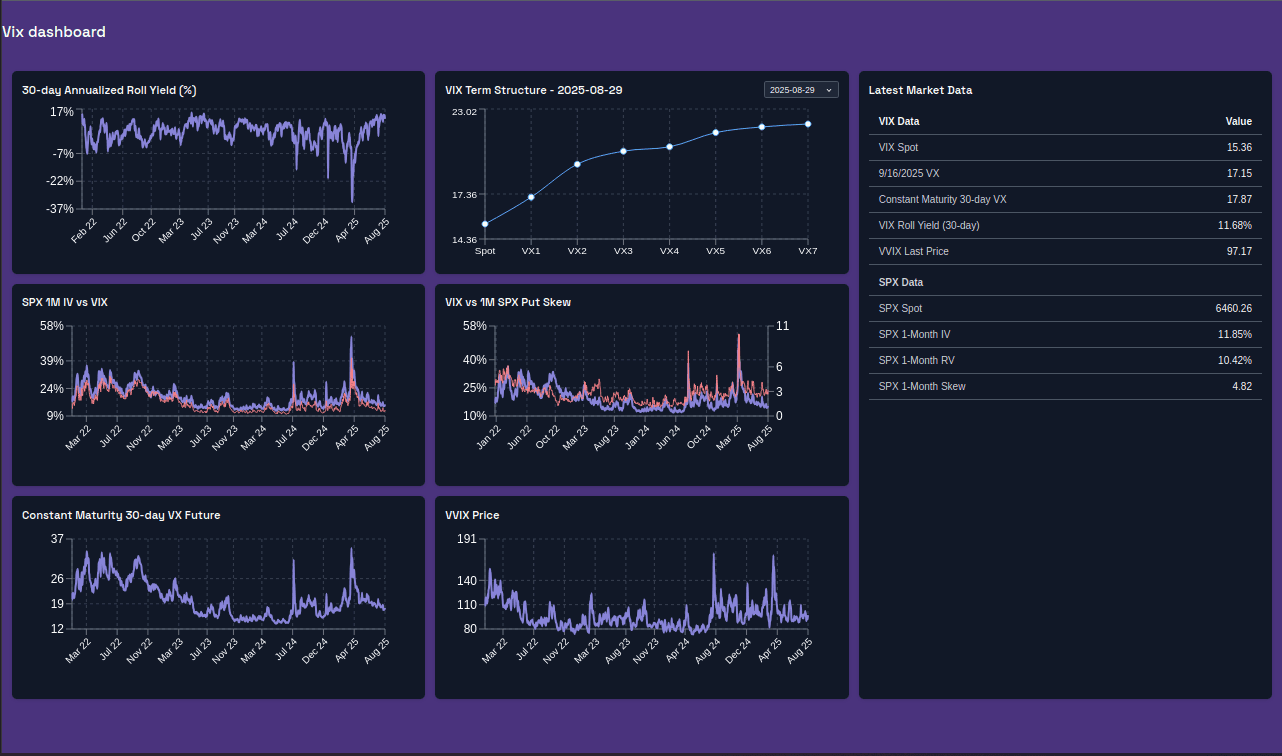This screenshot has width=1282, height=756.
Task: Click the 11.68% roll yield value
Action: [1234, 225]
